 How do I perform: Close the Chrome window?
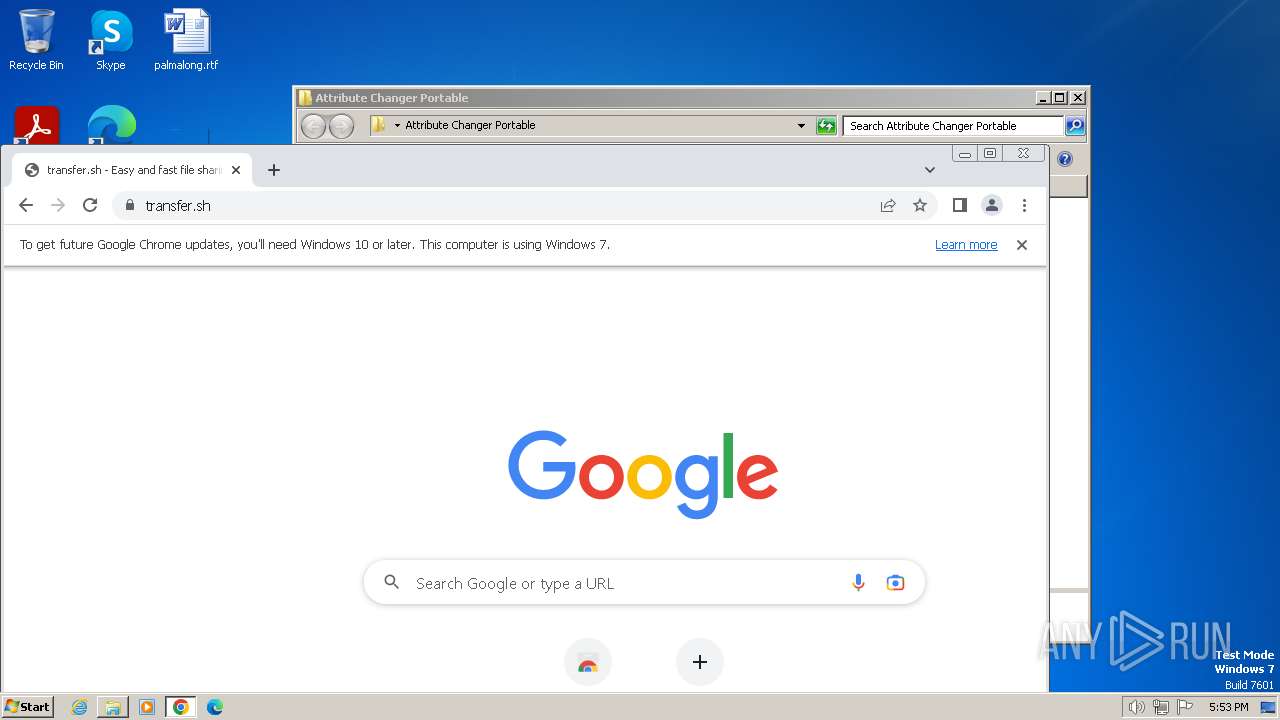click(1024, 154)
